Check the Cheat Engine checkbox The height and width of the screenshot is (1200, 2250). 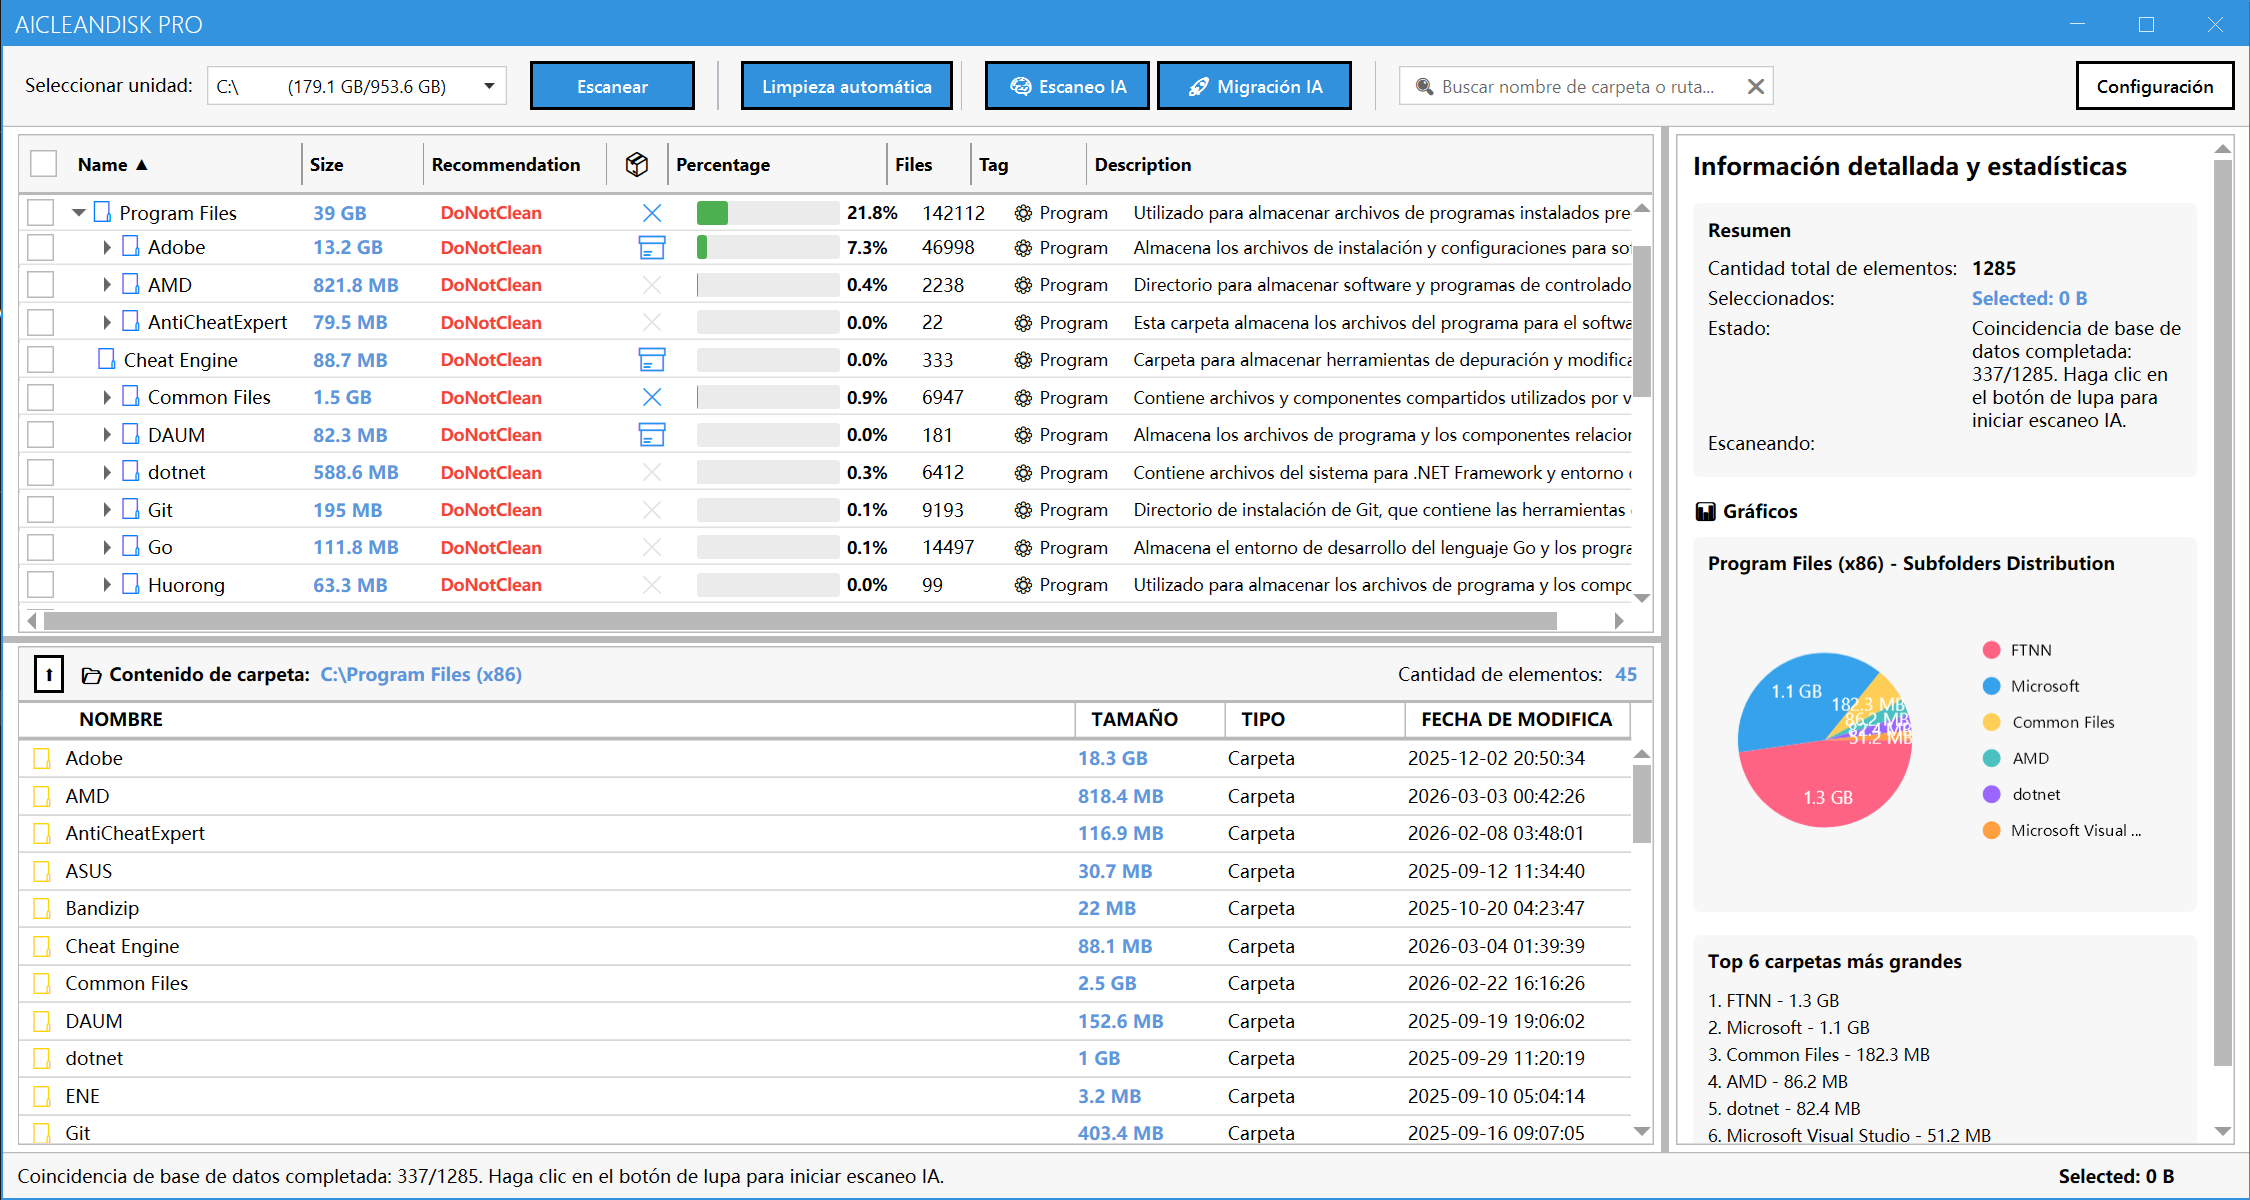point(40,359)
